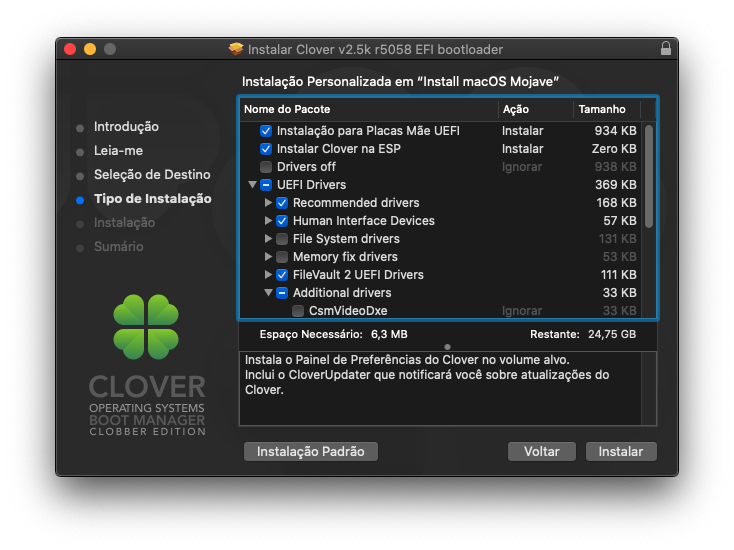Expand Memory fix drivers group
Screen dimensions: 734x550
click(x=268, y=257)
